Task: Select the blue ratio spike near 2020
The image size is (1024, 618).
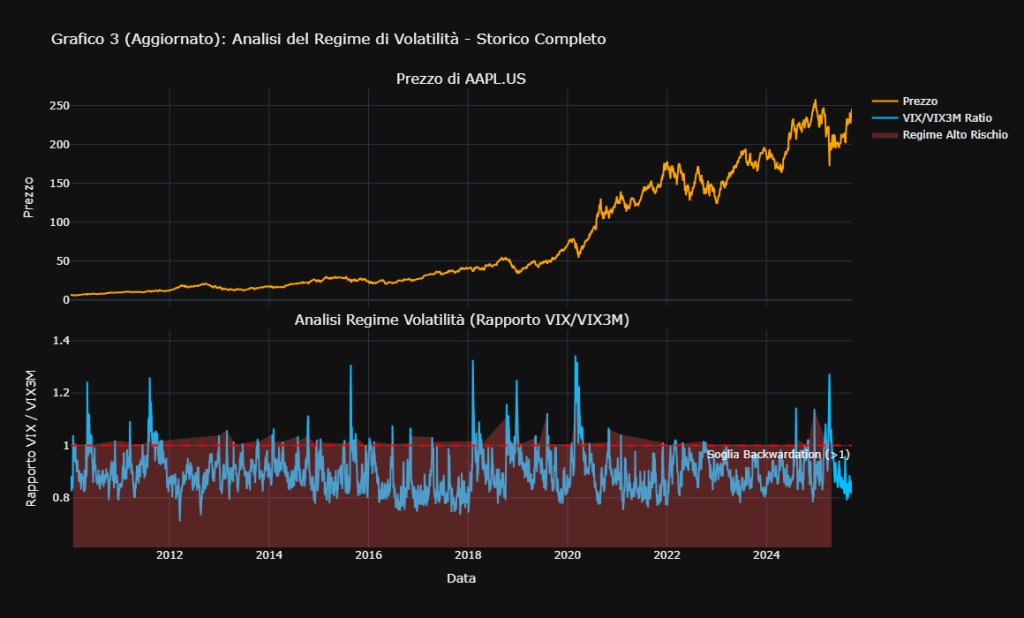Action: [577, 360]
